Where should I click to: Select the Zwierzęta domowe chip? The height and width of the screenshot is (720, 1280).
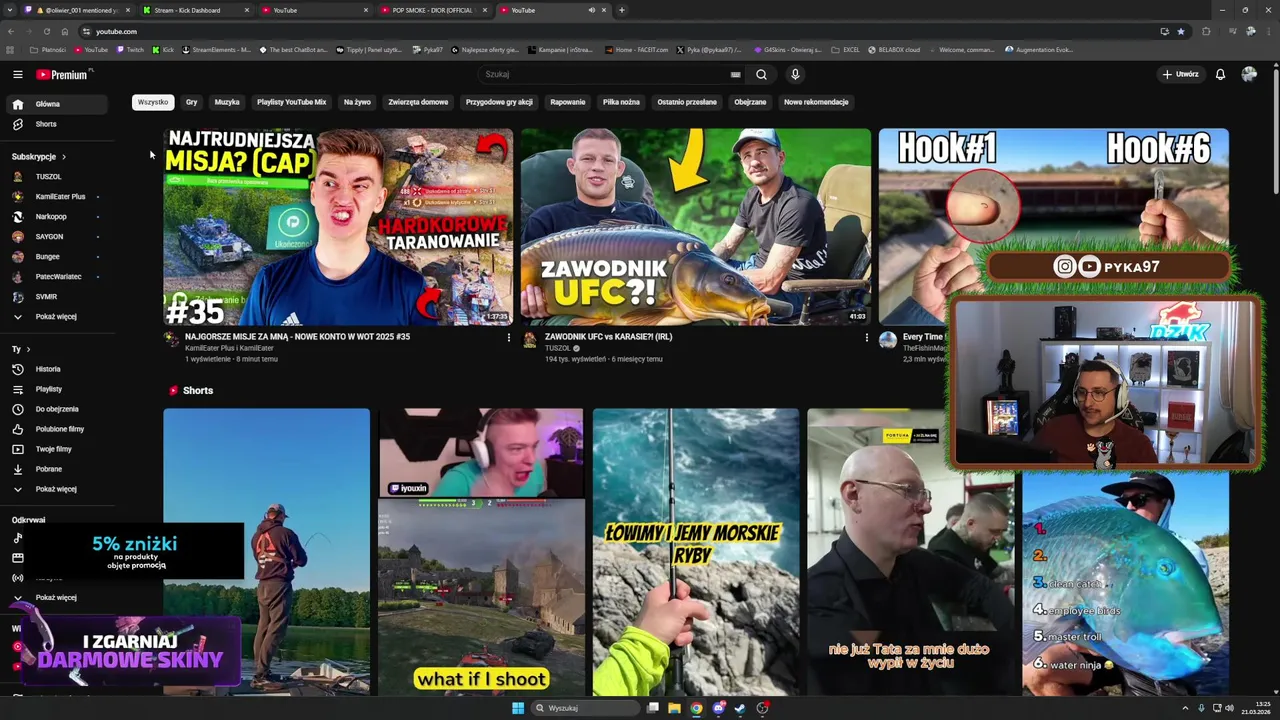pos(418,102)
